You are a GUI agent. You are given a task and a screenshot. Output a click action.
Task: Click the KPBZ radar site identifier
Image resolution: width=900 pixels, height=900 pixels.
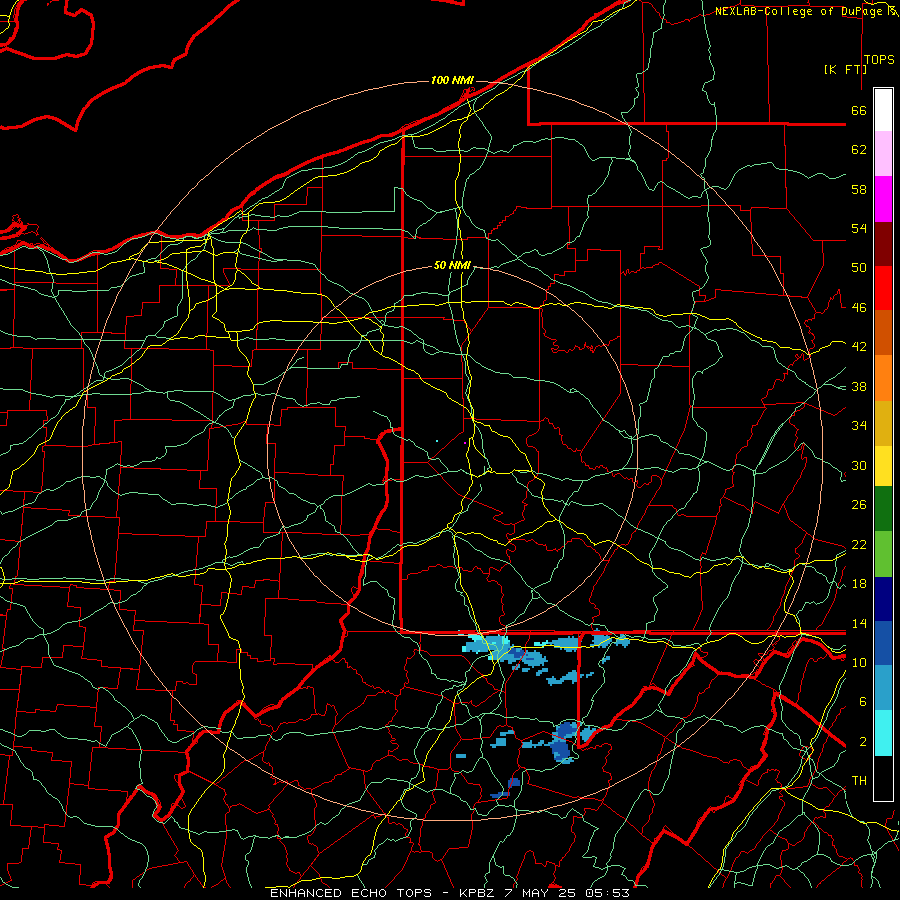(x=476, y=893)
